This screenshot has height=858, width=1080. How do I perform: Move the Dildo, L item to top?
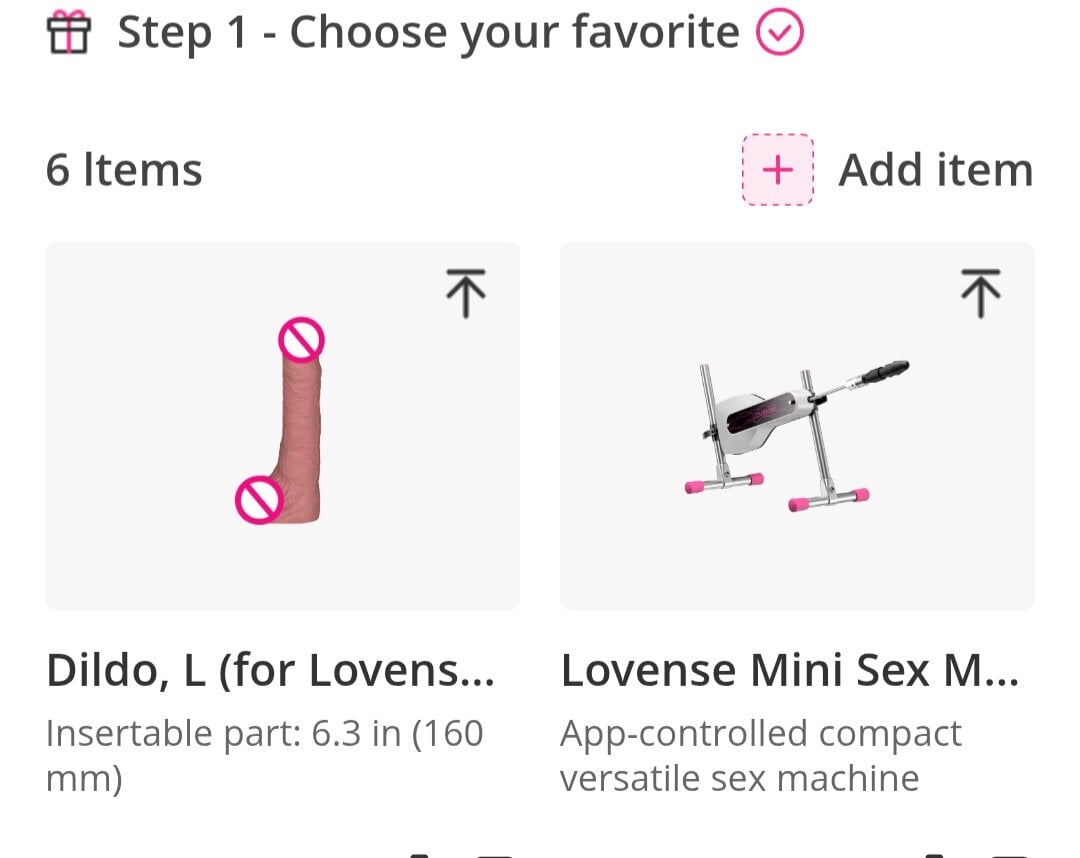465,293
